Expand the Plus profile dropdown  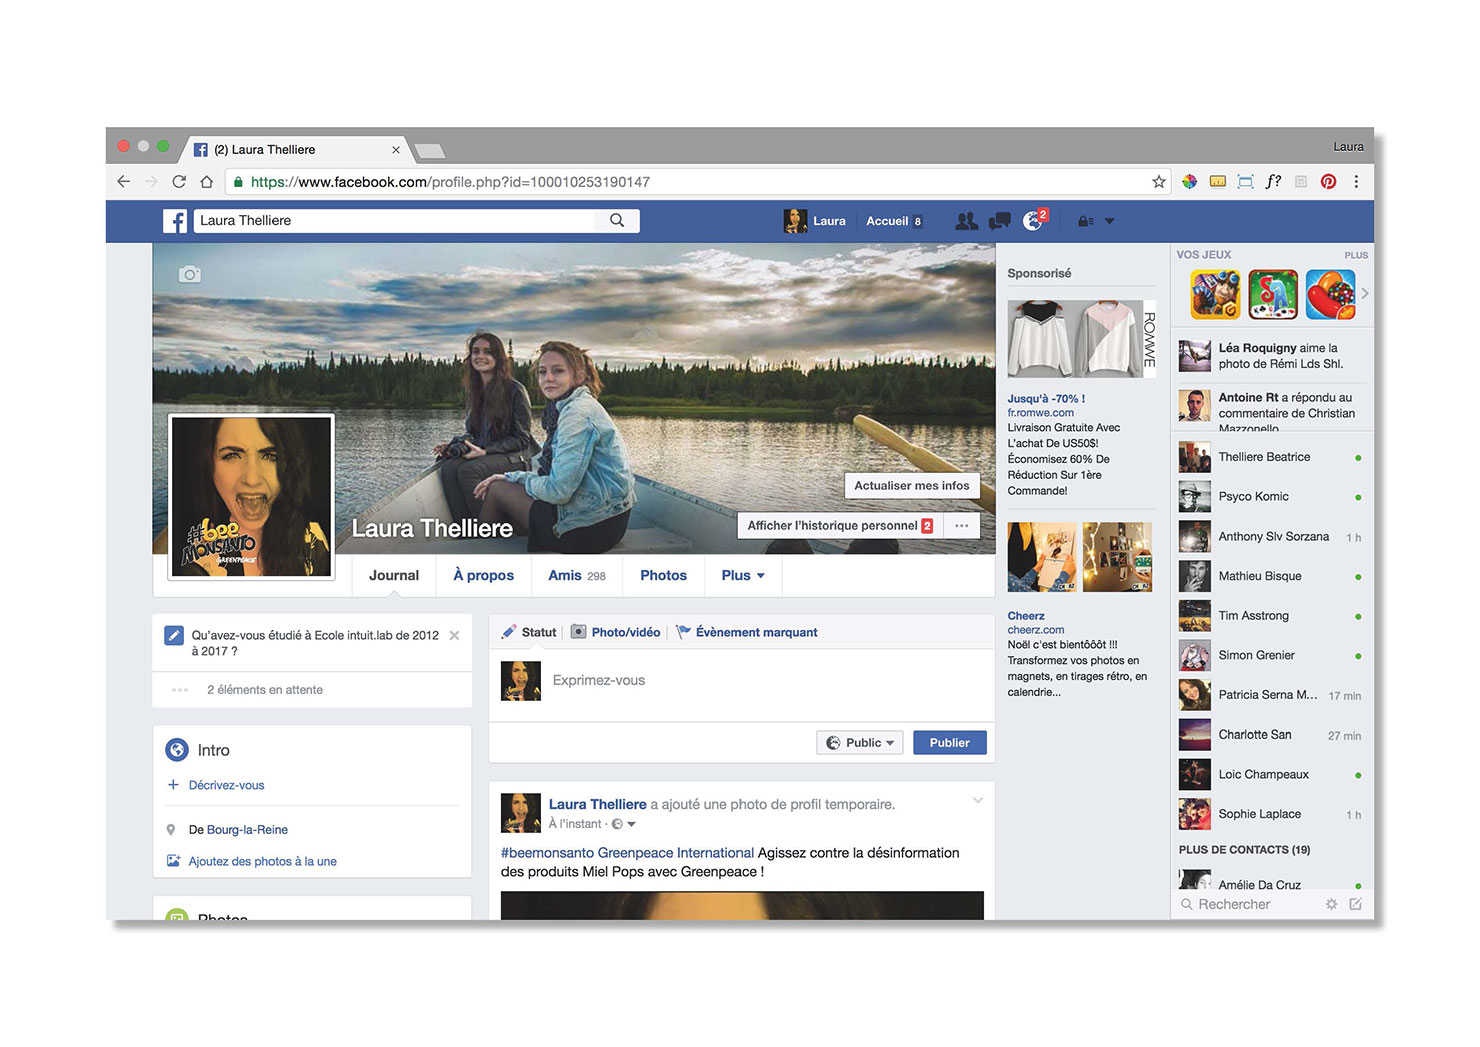(x=742, y=576)
